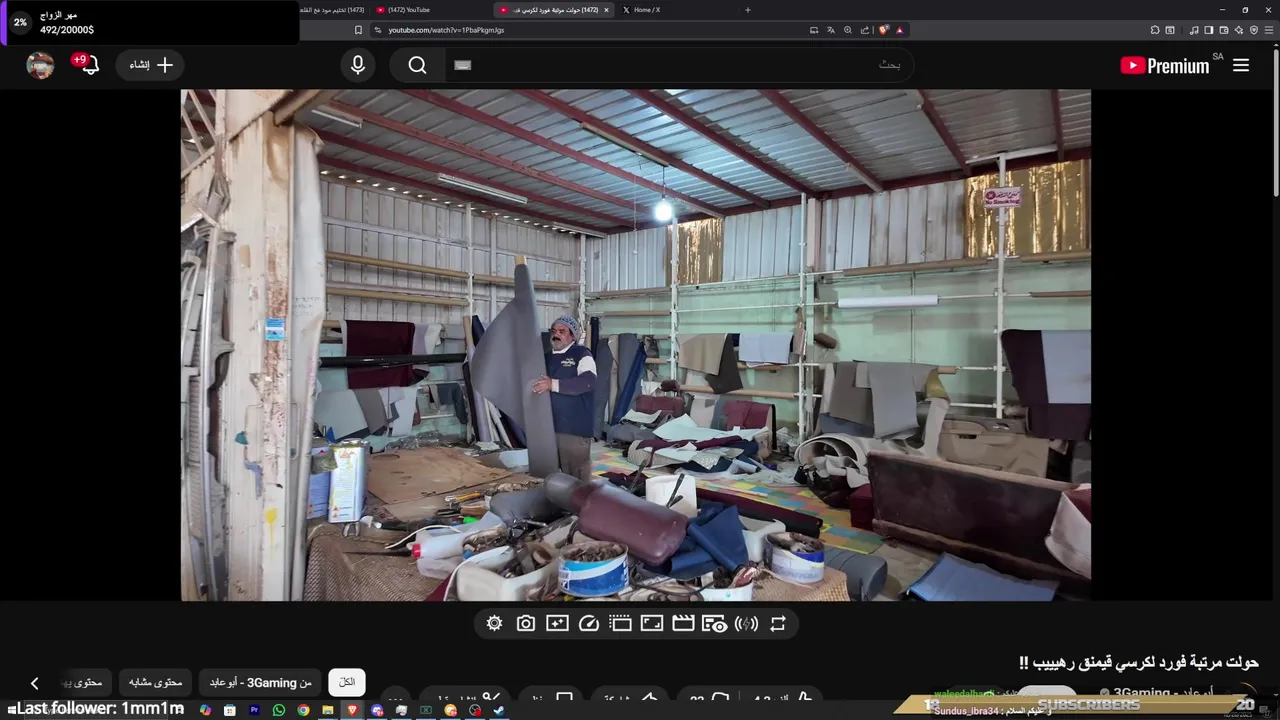Click the page vertical scrollbar
This screenshot has width=1280, height=720.
click(1275, 120)
